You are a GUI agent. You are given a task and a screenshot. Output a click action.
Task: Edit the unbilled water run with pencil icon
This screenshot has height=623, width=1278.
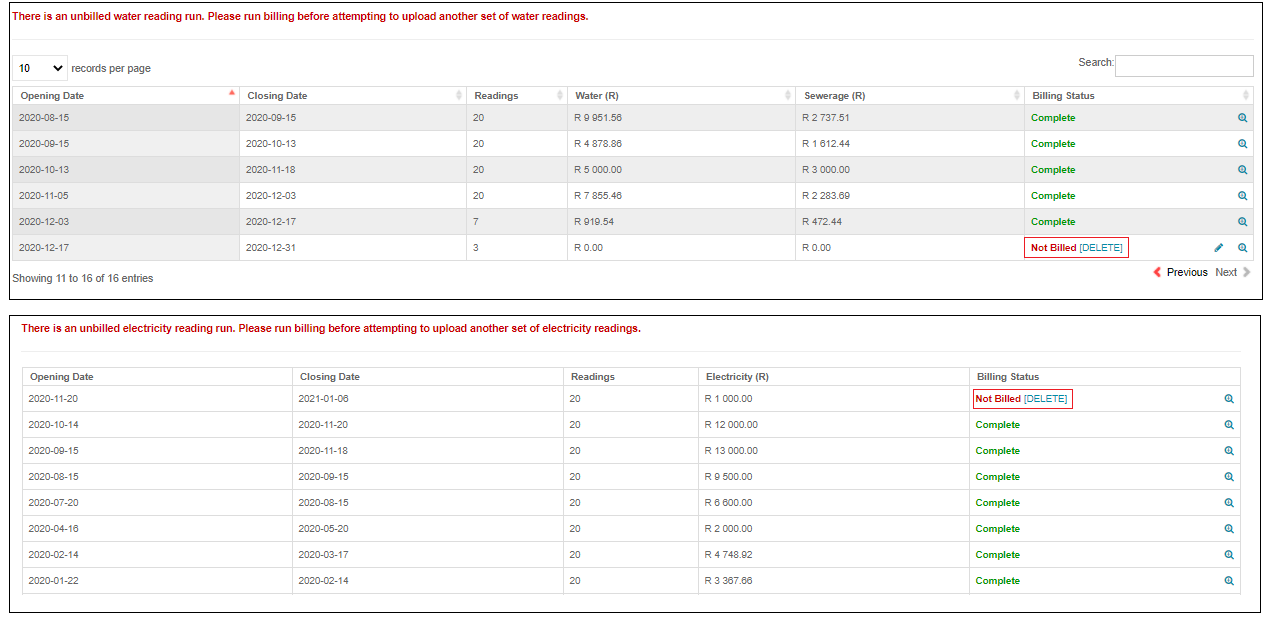(x=1218, y=248)
